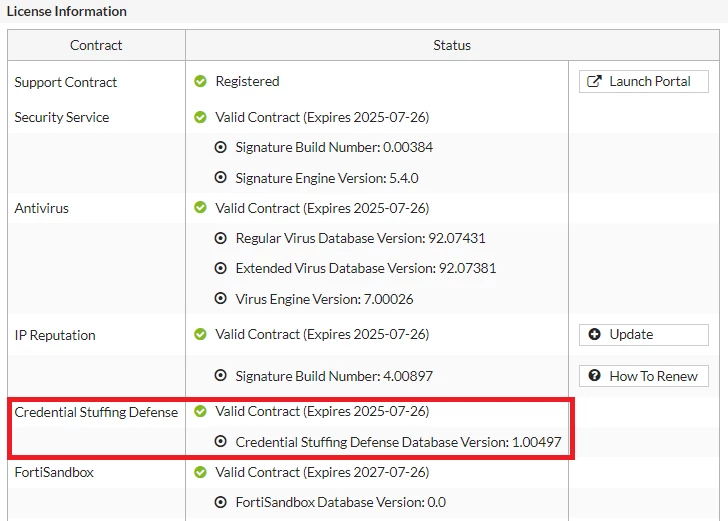Click Credential Stuffing Defense Database Version: 1.00497
The width and height of the screenshot is (728, 521).
coord(398,442)
